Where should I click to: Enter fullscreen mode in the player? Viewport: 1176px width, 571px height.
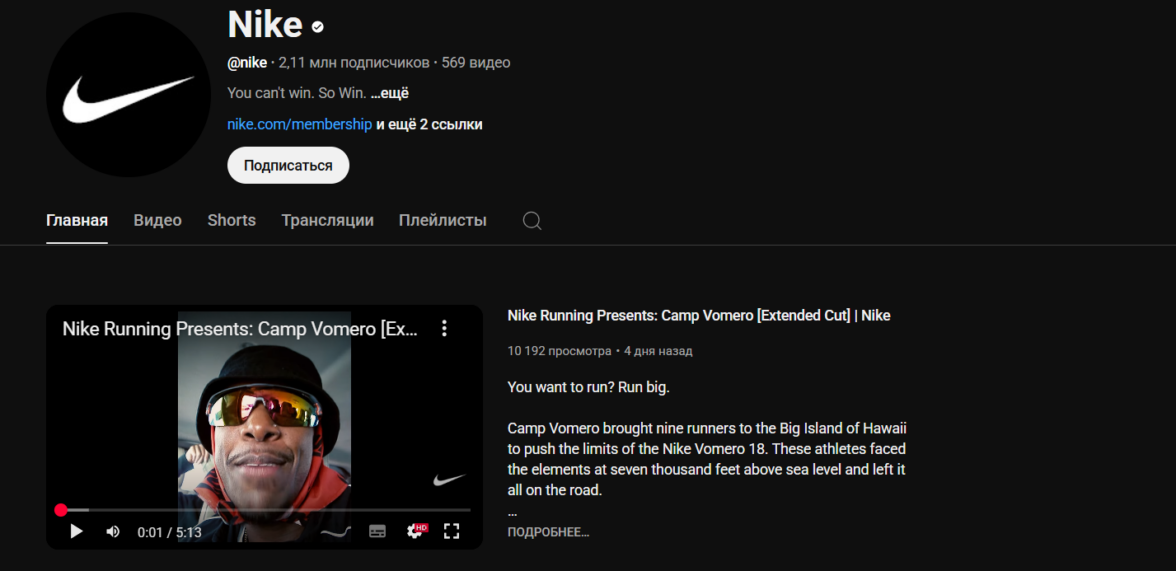click(x=452, y=531)
